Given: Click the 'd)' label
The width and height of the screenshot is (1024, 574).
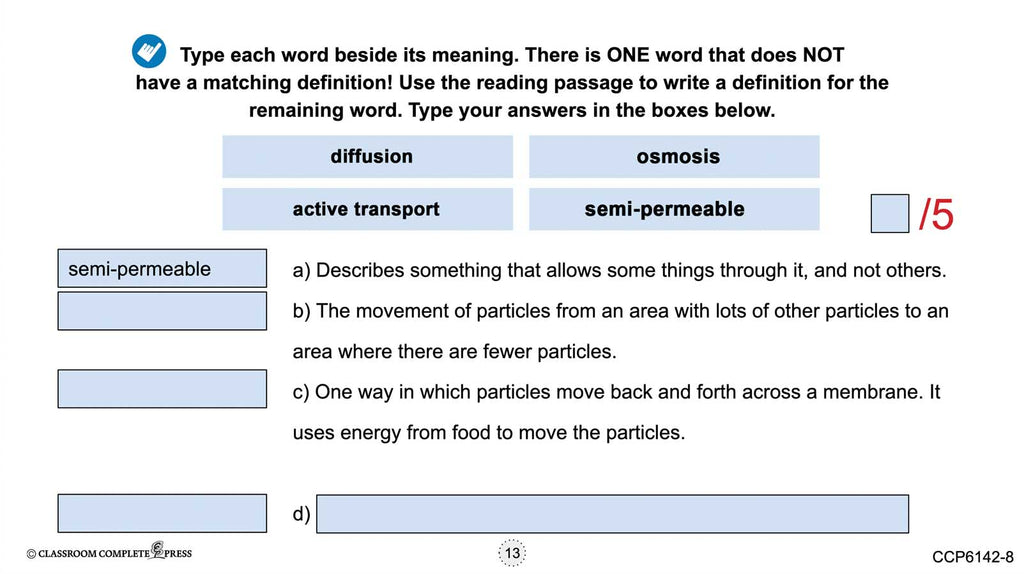Looking at the screenshot, I should (301, 515).
